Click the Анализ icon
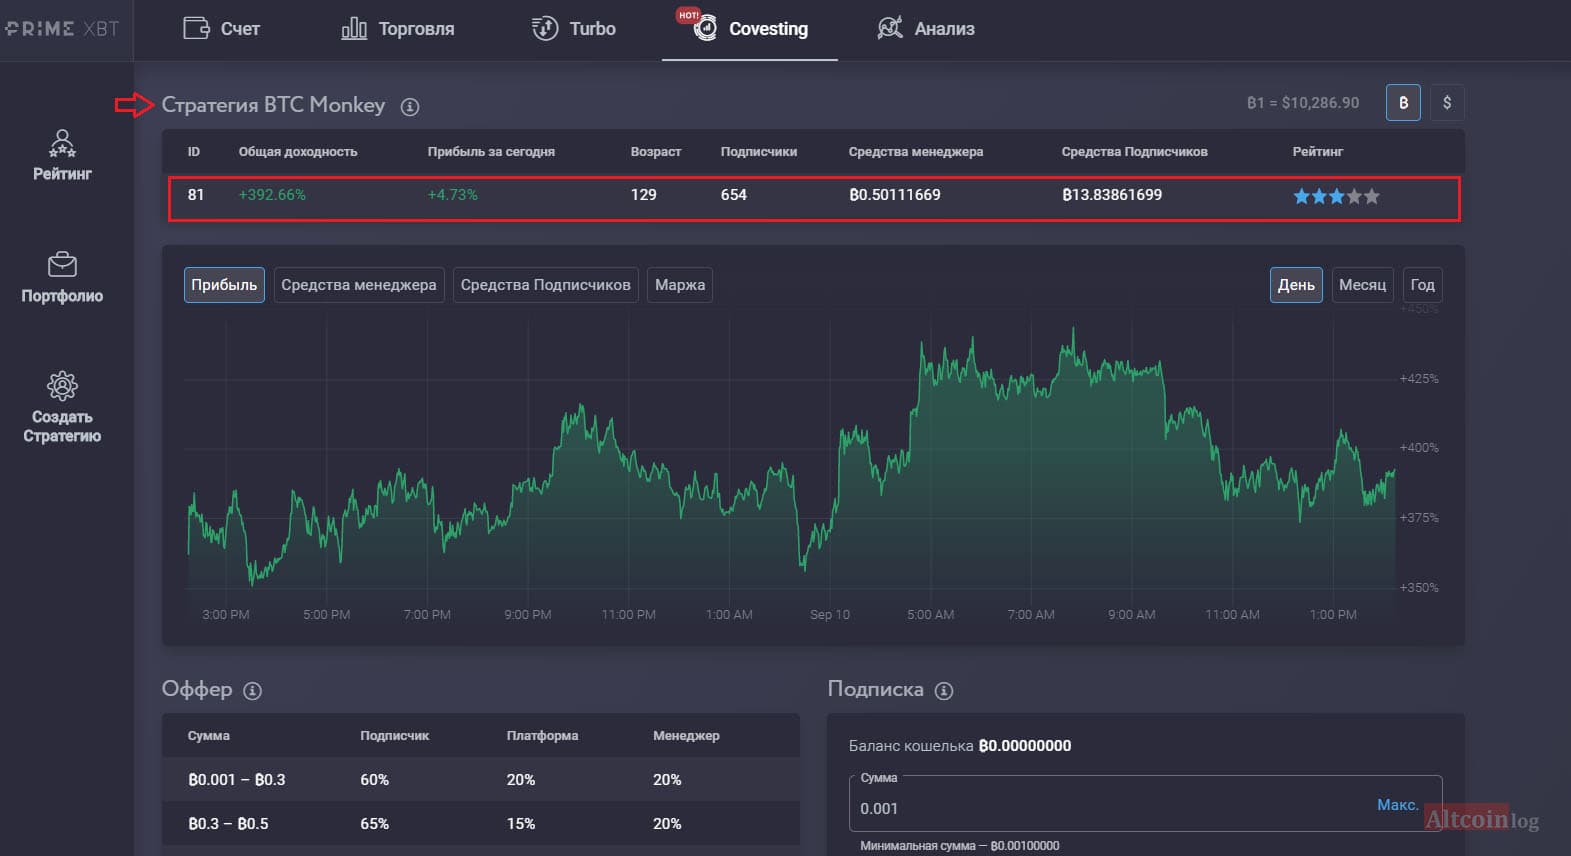 889,28
